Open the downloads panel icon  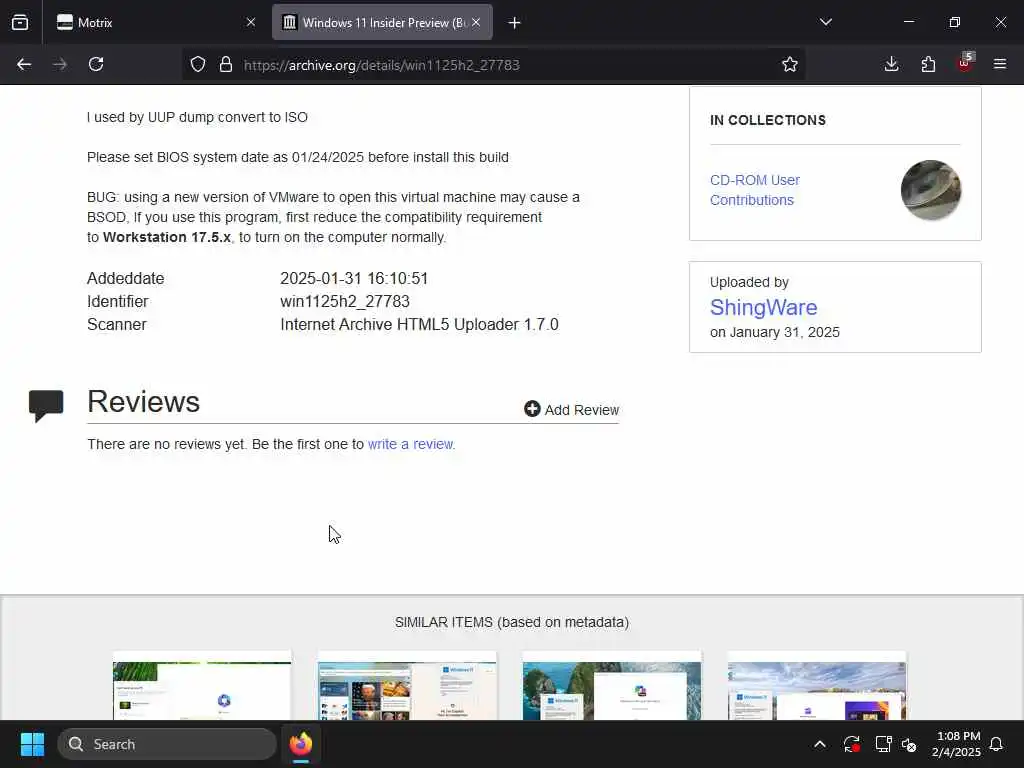(x=891, y=64)
